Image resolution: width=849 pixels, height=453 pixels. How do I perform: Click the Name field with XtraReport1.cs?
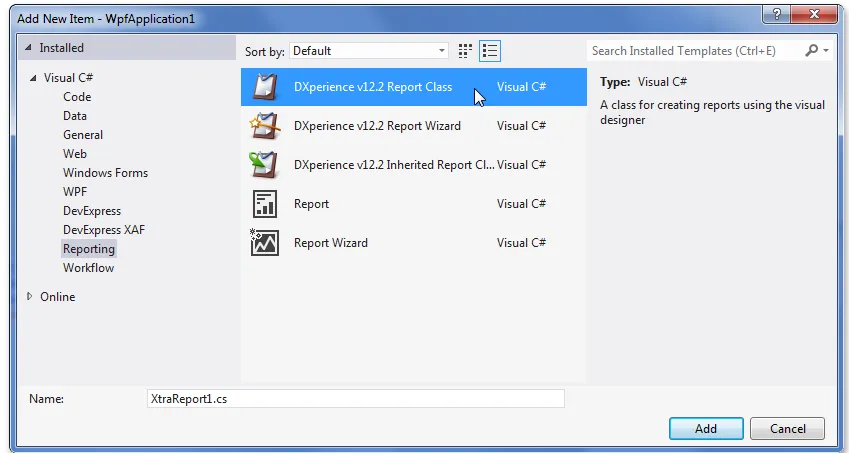click(356, 399)
